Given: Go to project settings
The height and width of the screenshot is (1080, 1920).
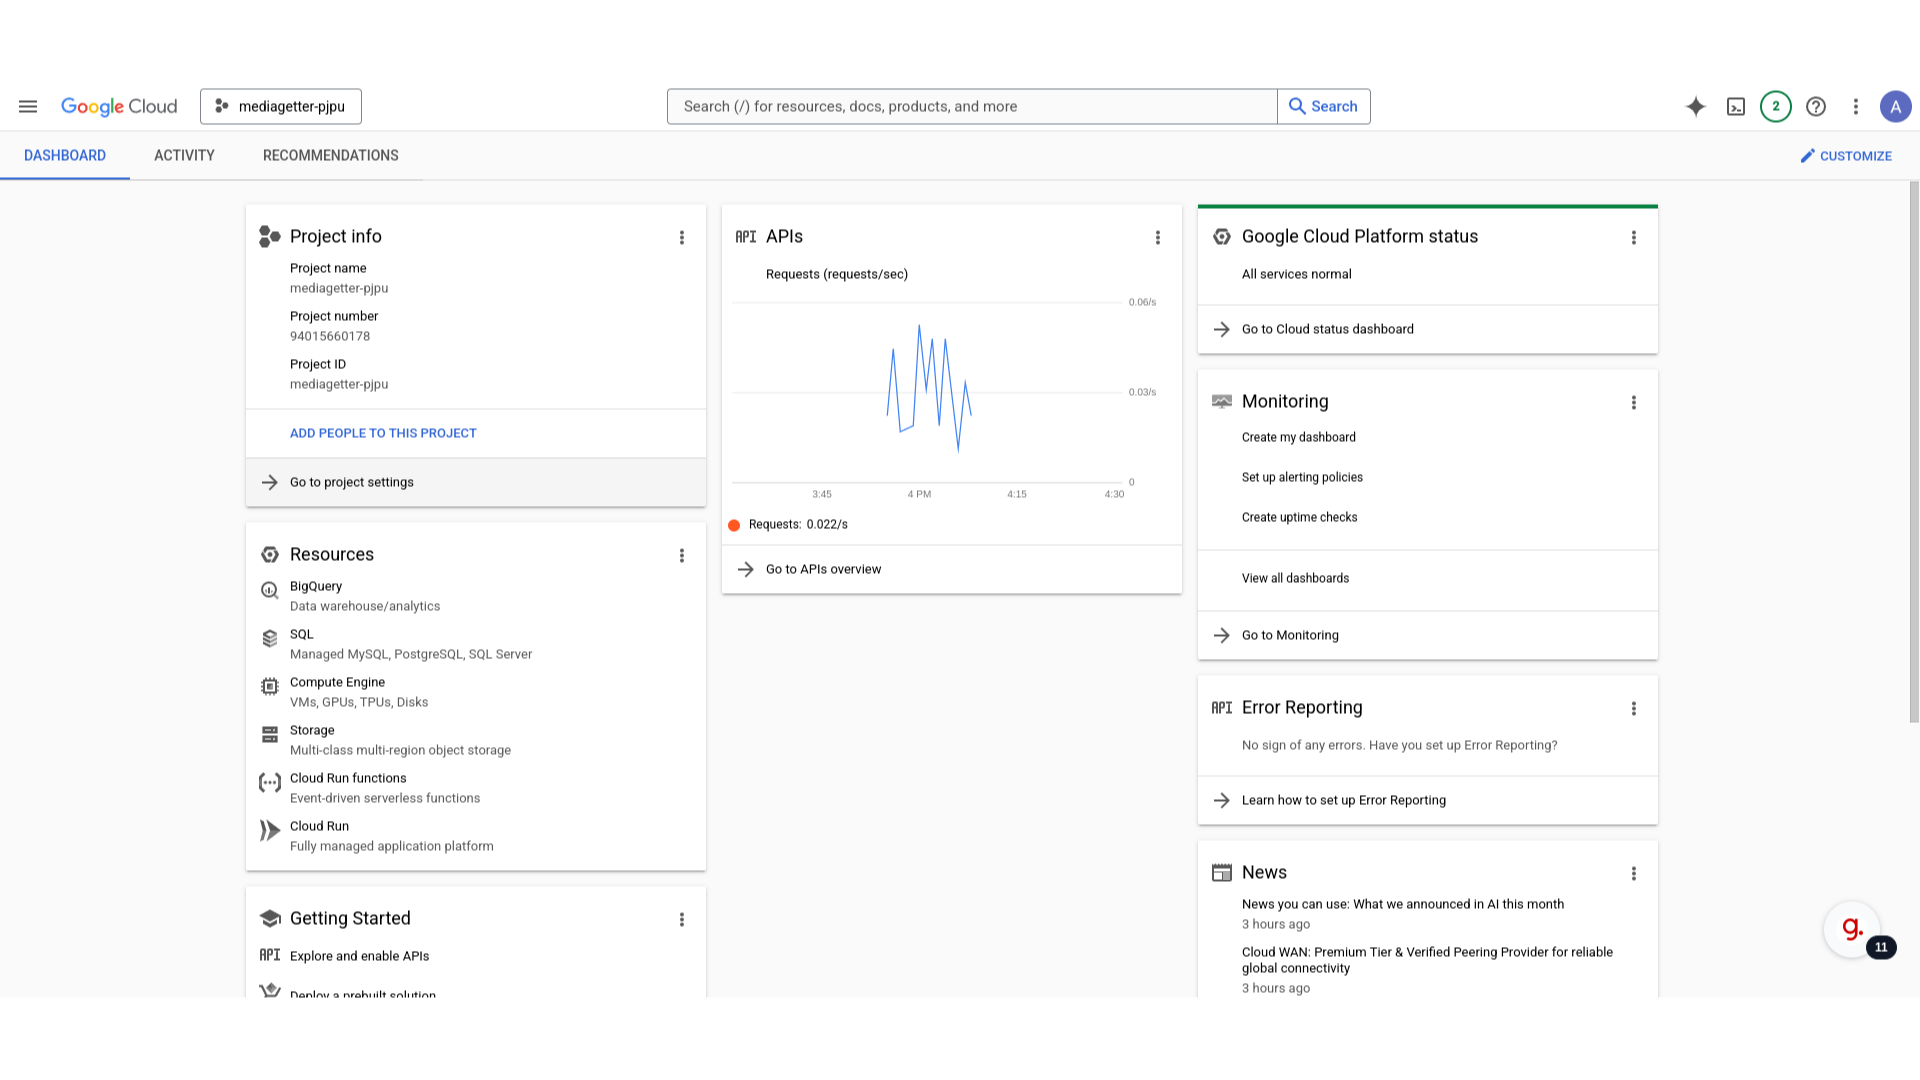Looking at the screenshot, I should tap(476, 482).
